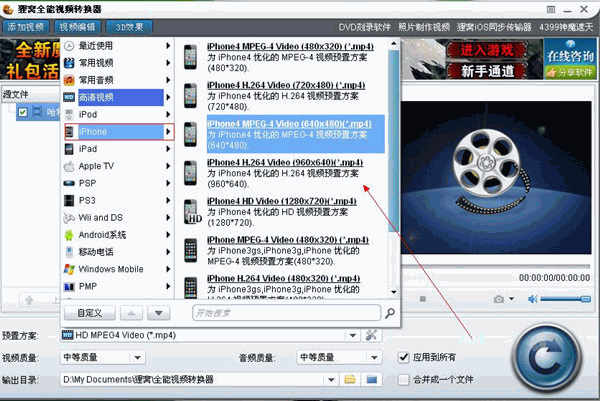This screenshot has width=600, height=401.
Task: Click the game controller icon beside Wii and DS
Action: point(69,218)
